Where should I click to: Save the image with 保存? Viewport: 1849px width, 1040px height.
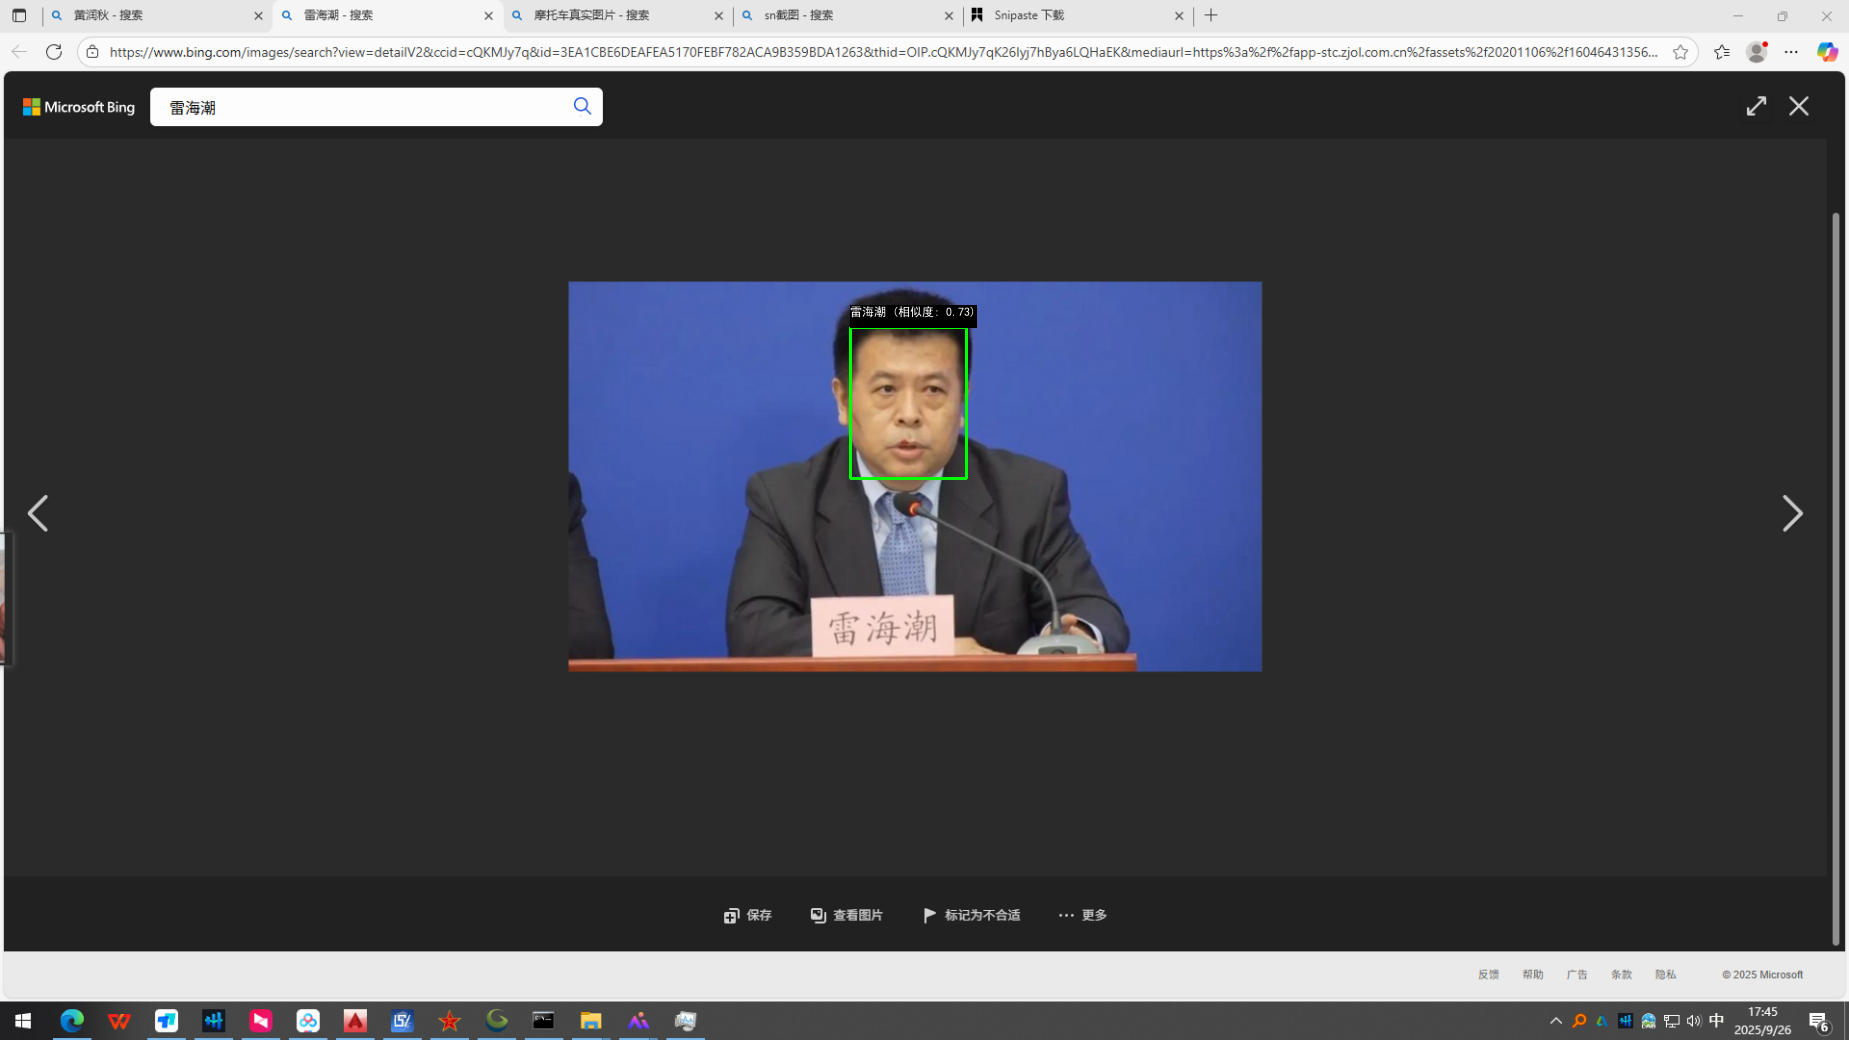tap(748, 915)
